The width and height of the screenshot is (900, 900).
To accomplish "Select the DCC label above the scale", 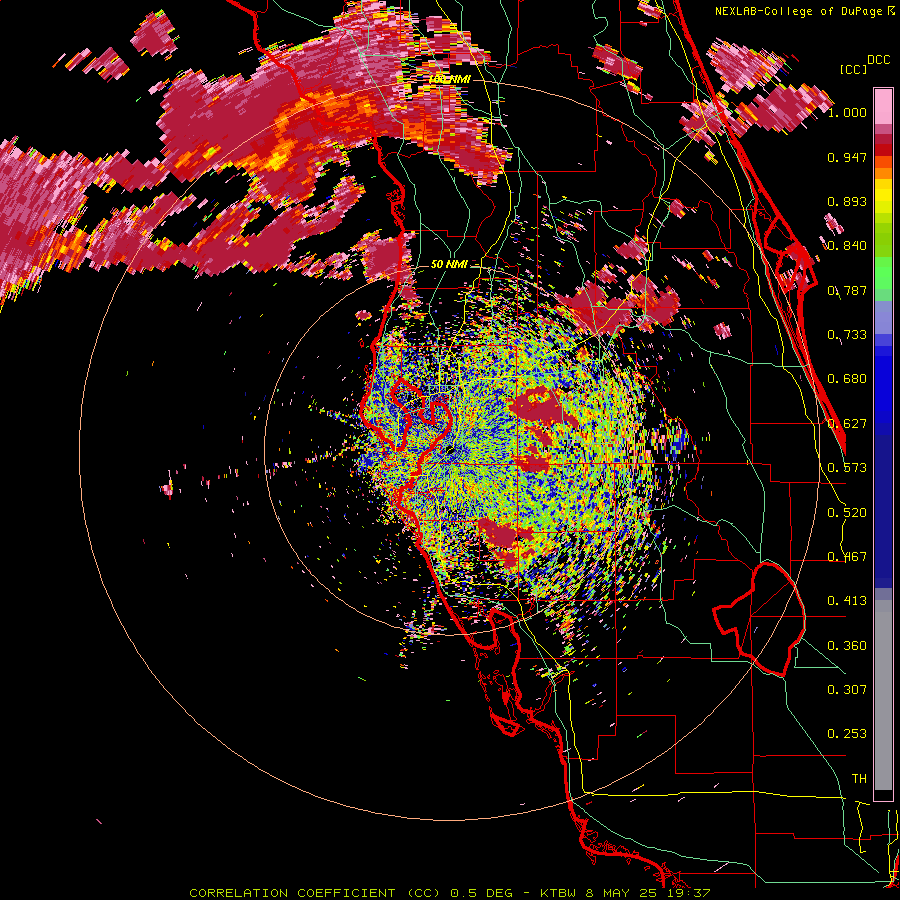I will click(x=878, y=60).
